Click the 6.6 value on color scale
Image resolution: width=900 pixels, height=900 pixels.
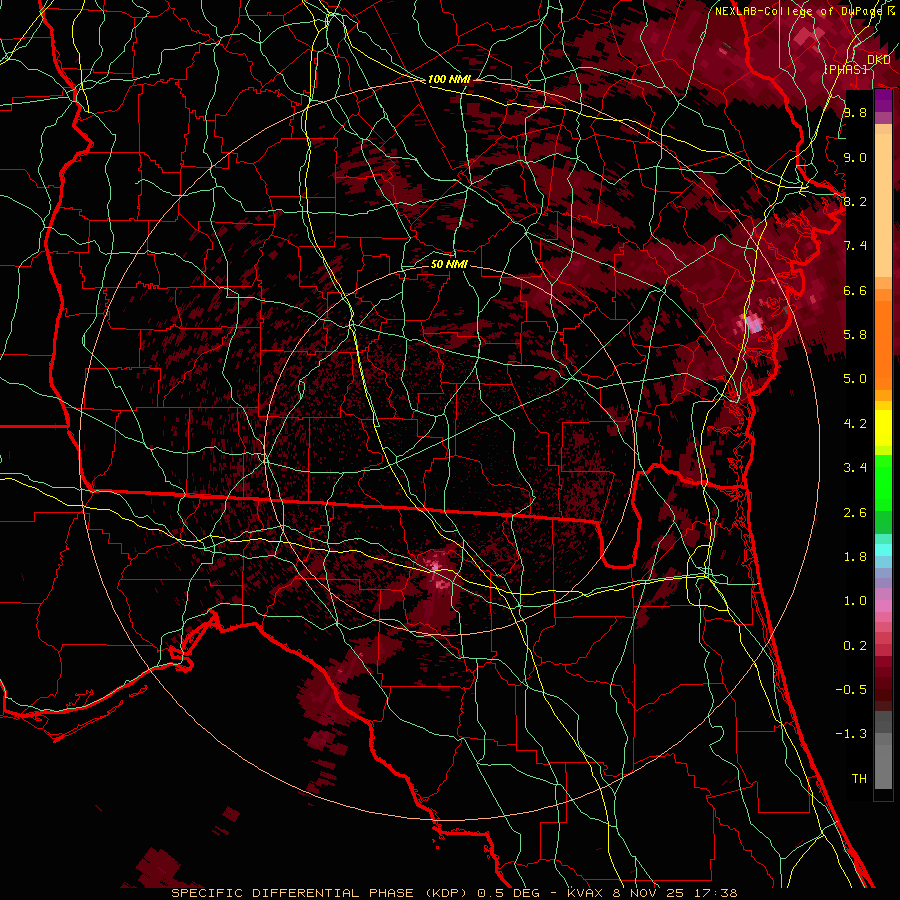(x=855, y=290)
